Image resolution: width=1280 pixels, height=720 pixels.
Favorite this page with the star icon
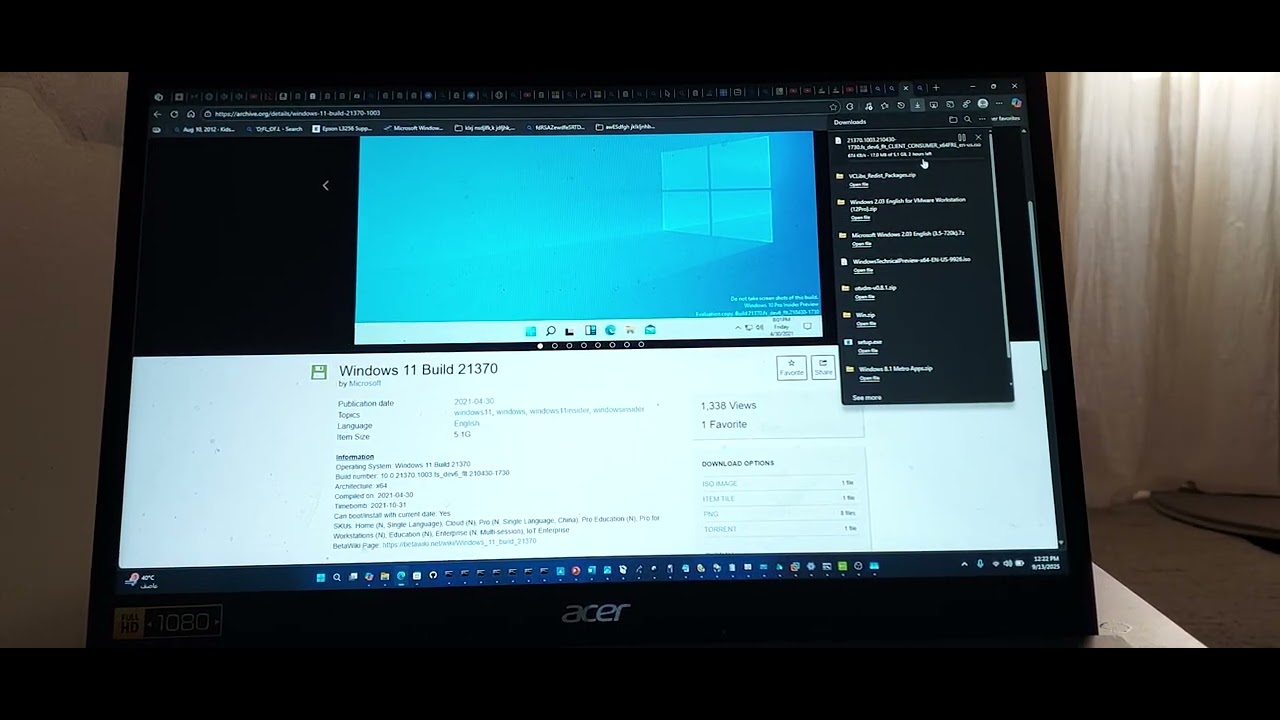point(834,106)
